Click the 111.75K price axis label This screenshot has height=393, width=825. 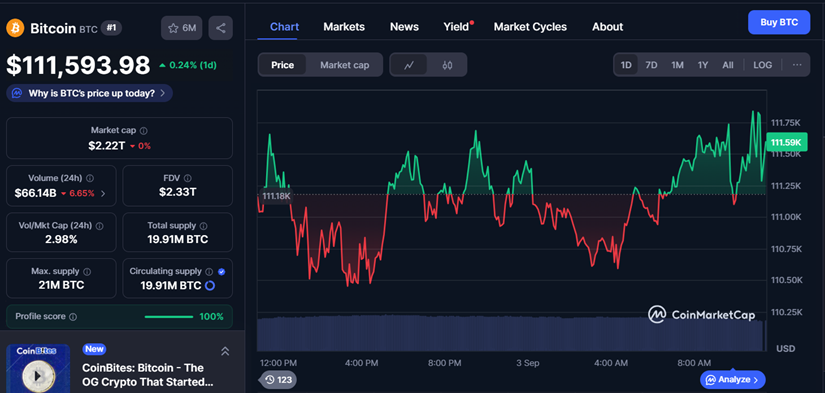(786, 123)
